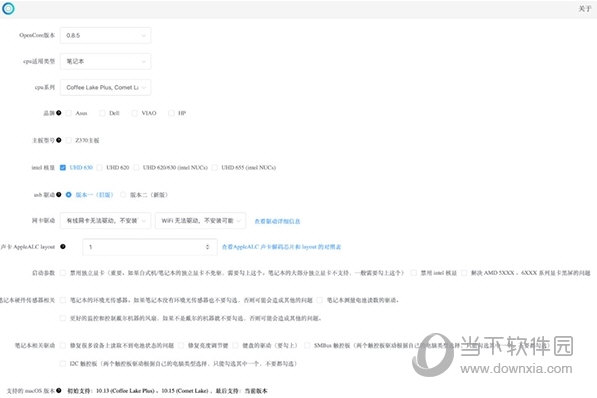The height and width of the screenshot is (398, 597).
Task: Check the 修复亮度调节键 checkbox
Action: pyautogui.click(x=181, y=345)
